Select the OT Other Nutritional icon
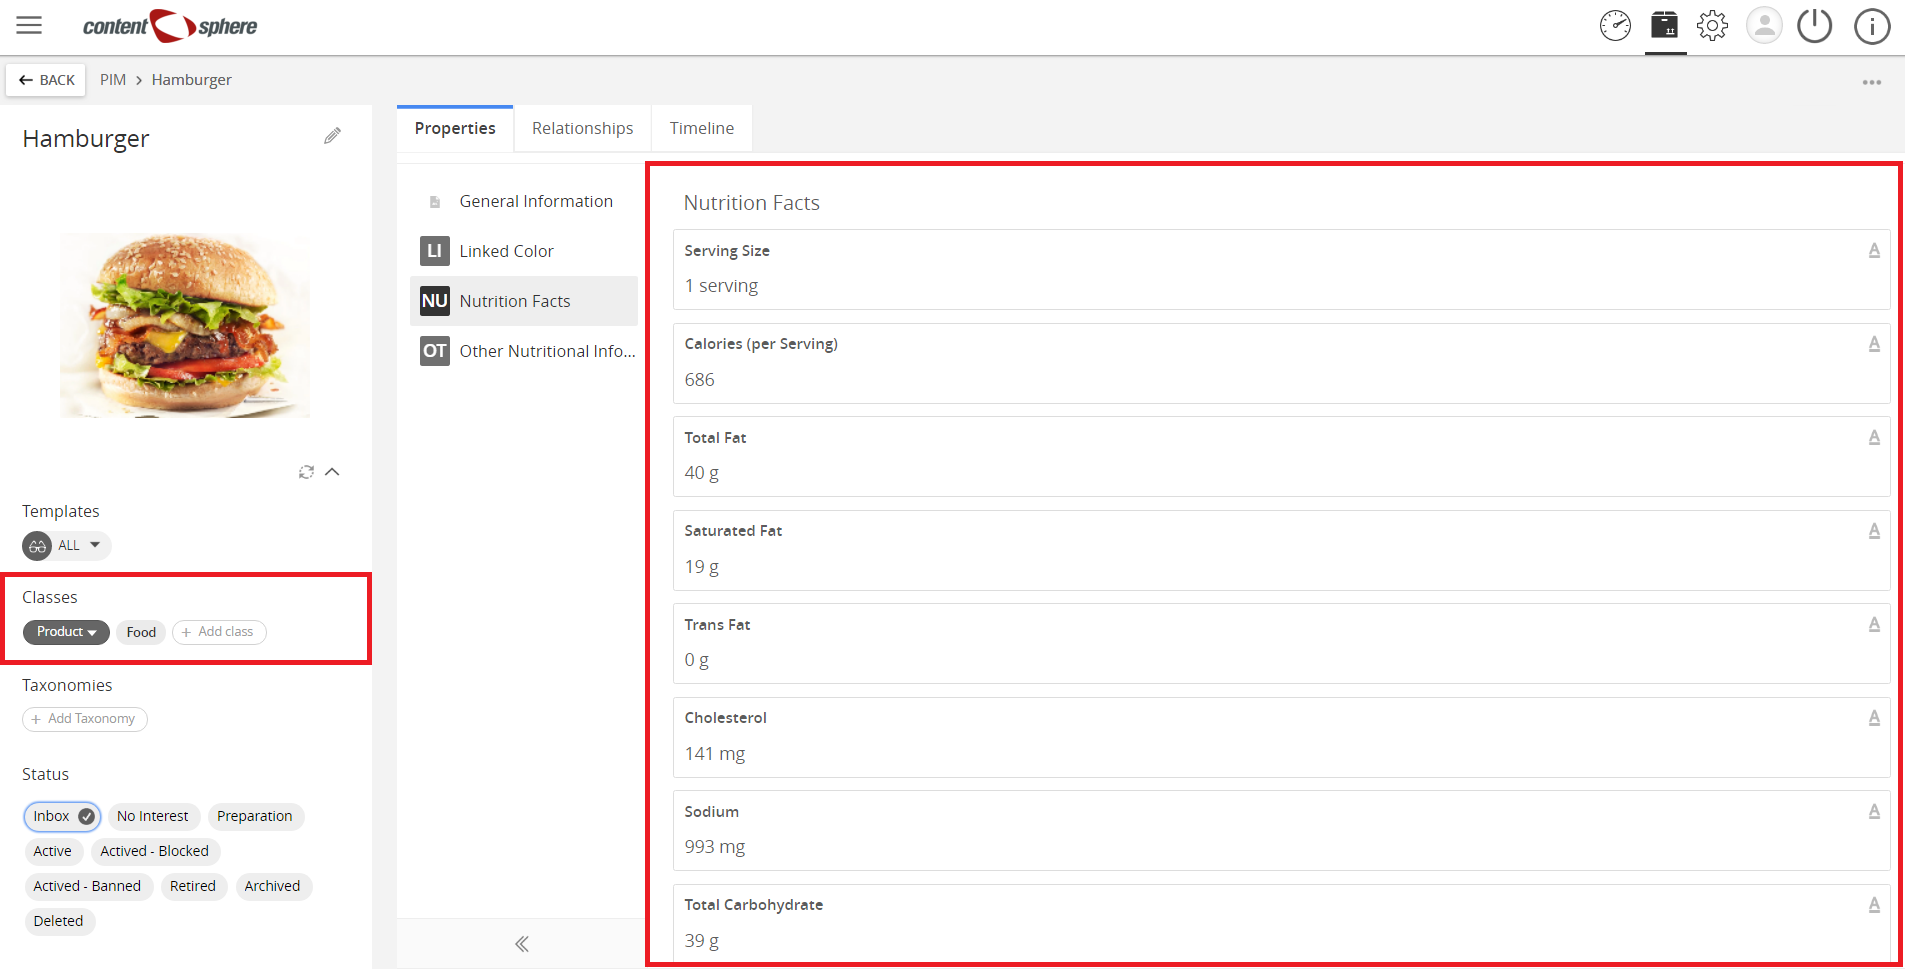 pyautogui.click(x=434, y=351)
